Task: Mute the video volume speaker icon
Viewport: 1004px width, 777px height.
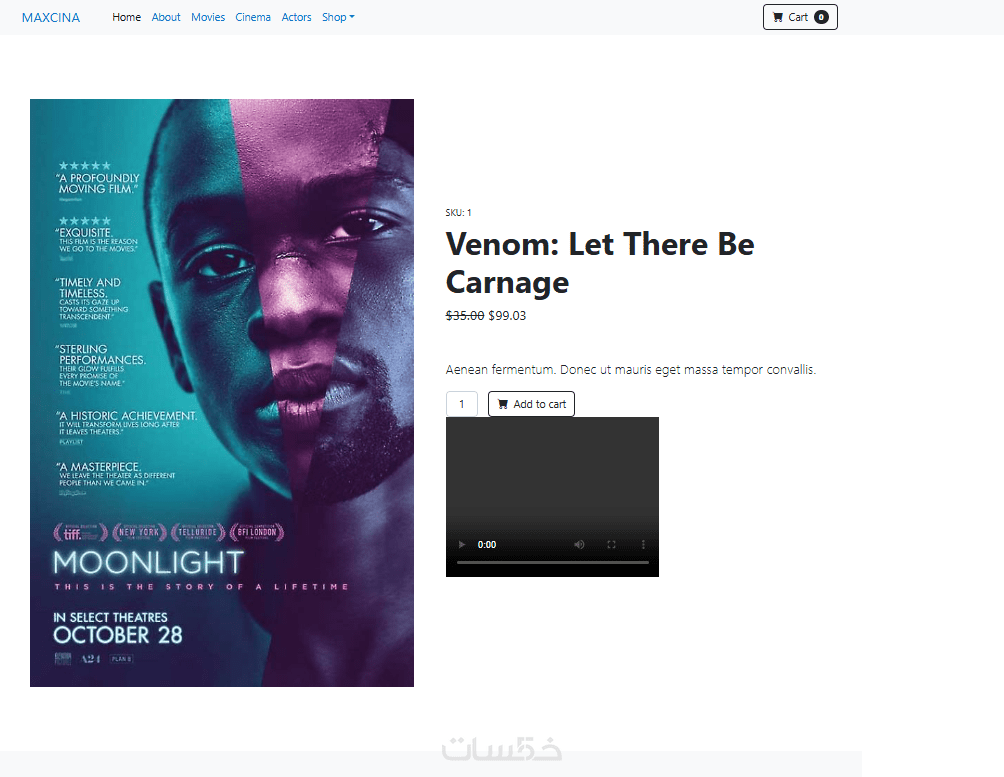Action: (x=579, y=544)
